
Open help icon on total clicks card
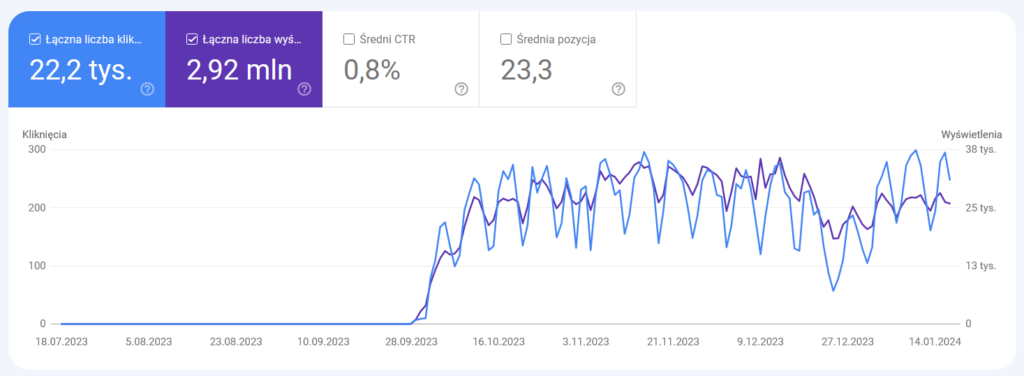tap(148, 89)
